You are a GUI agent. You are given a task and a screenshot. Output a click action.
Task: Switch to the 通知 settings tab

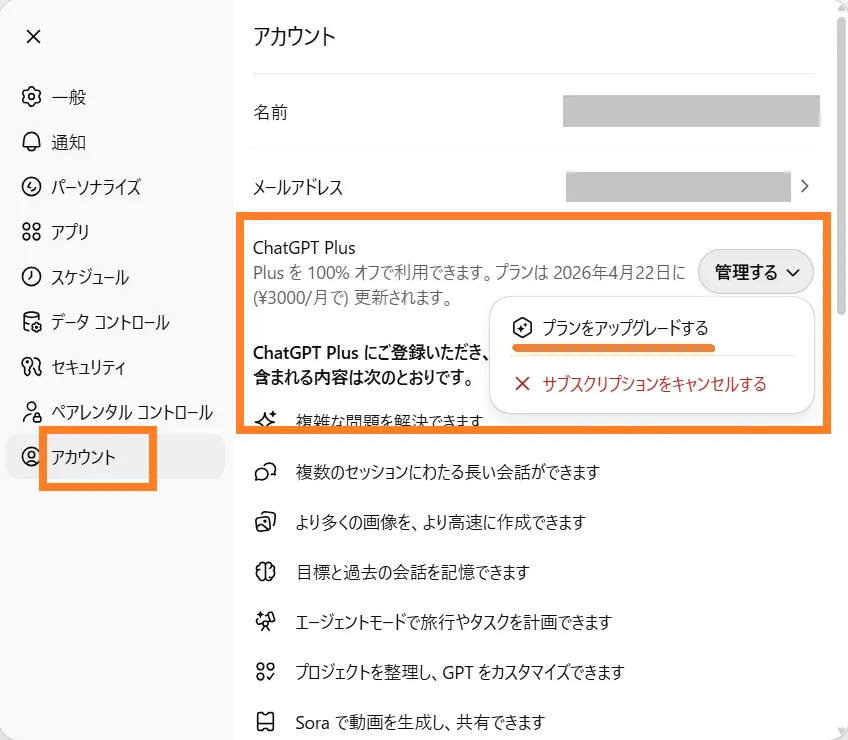pos(69,142)
